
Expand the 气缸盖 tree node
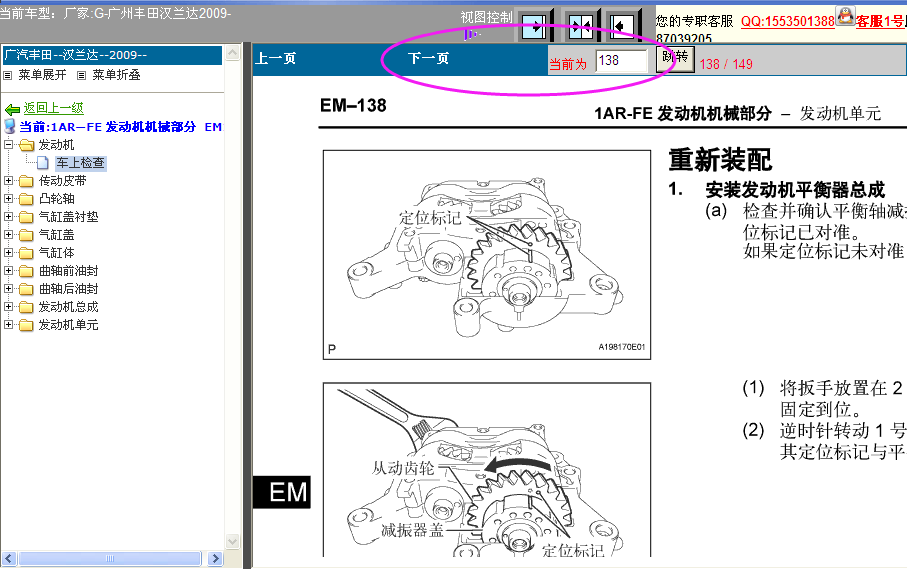point(8,234)
